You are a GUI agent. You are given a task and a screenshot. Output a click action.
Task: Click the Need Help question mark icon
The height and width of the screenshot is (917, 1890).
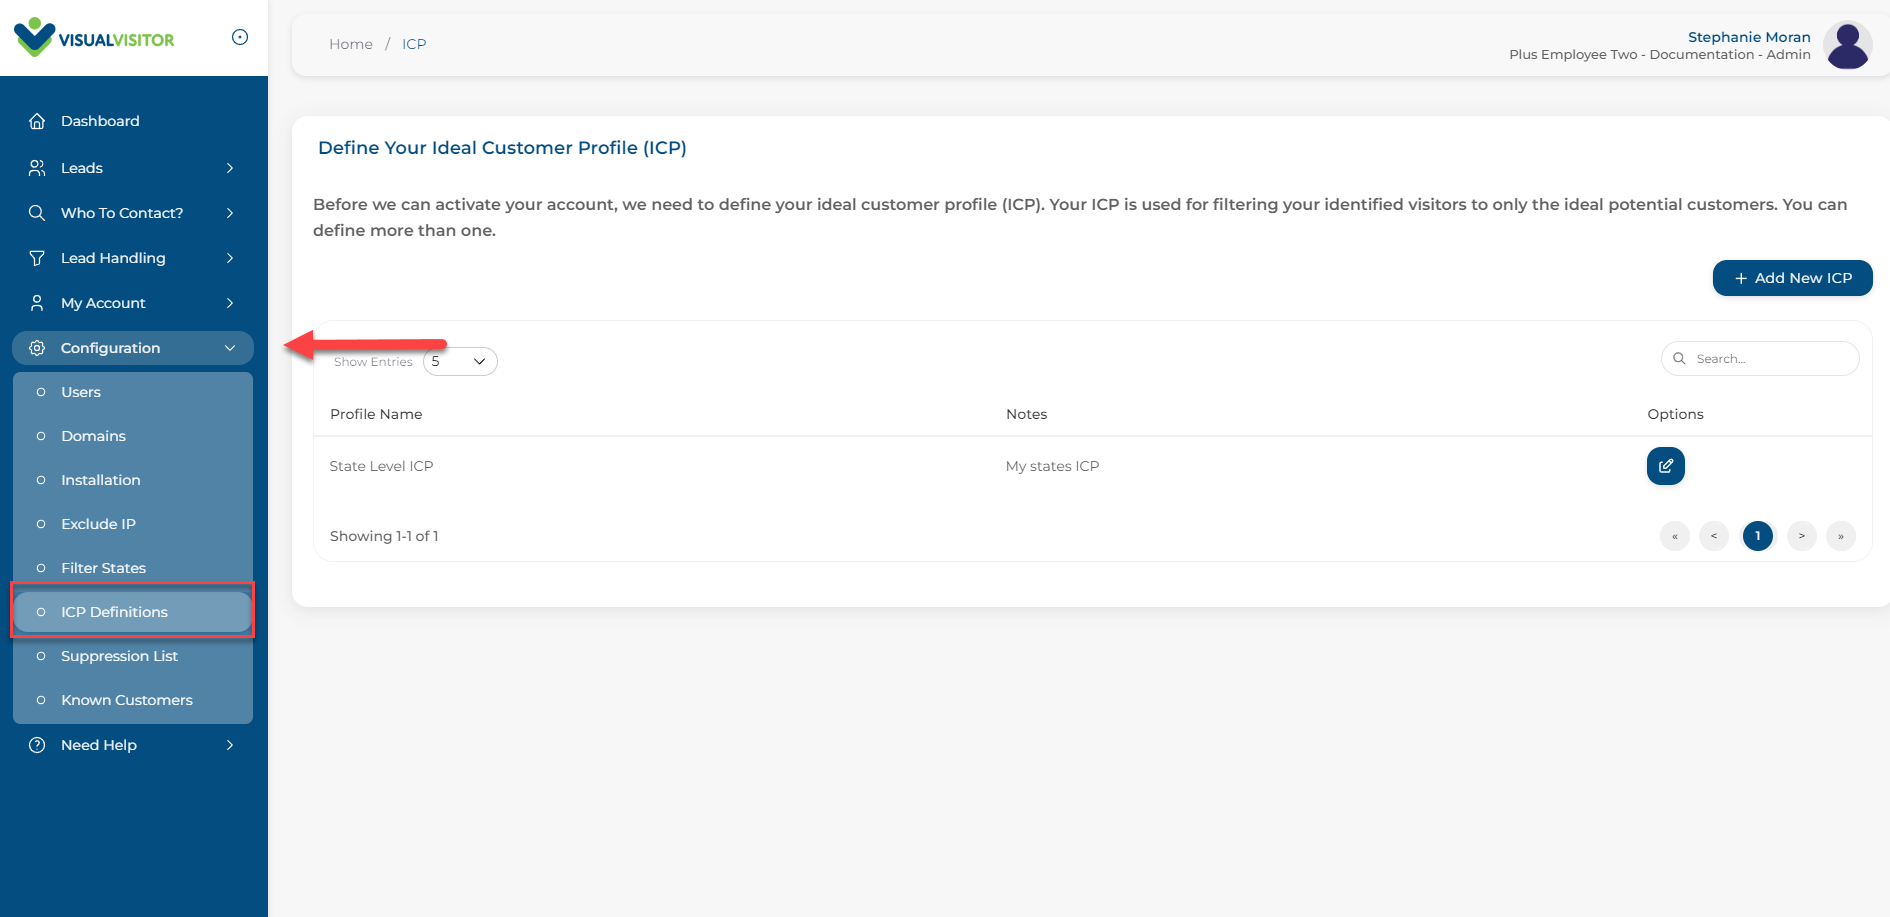37,745
